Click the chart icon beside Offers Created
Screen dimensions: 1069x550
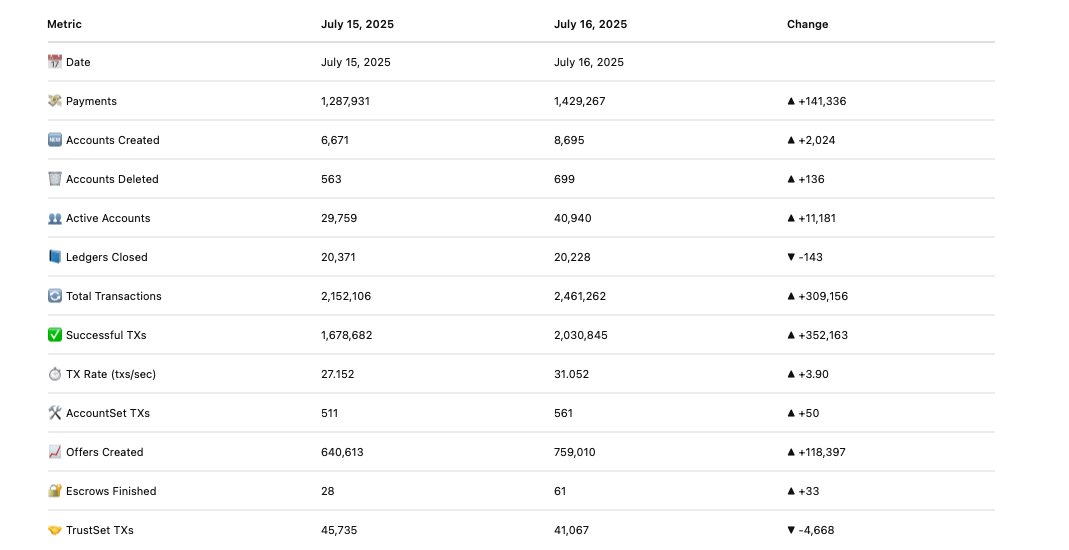55,452
